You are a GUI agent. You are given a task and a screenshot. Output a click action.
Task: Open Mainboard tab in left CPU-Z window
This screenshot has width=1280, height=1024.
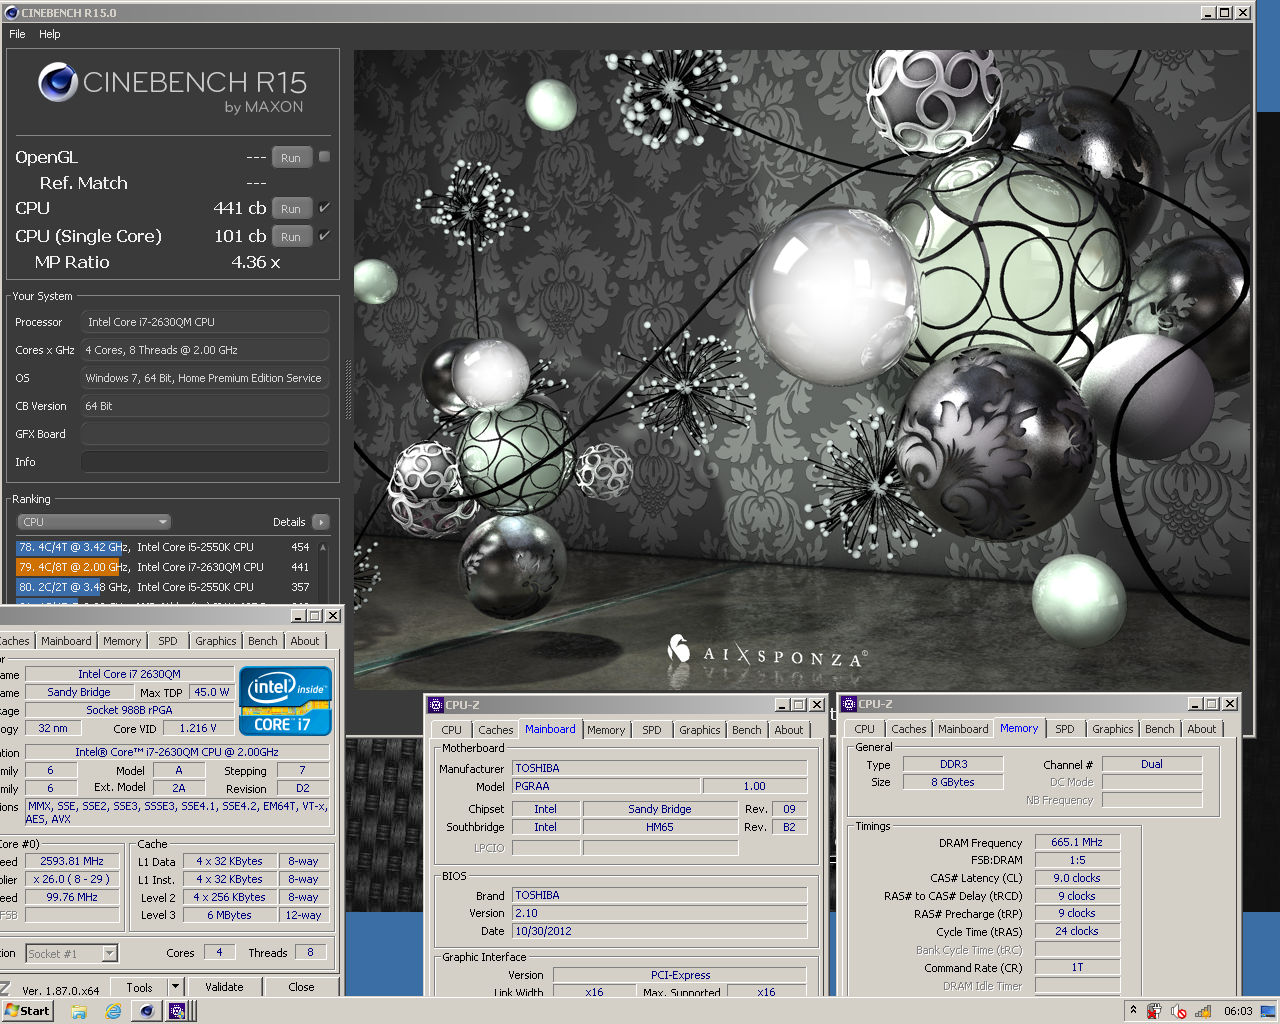66,641
